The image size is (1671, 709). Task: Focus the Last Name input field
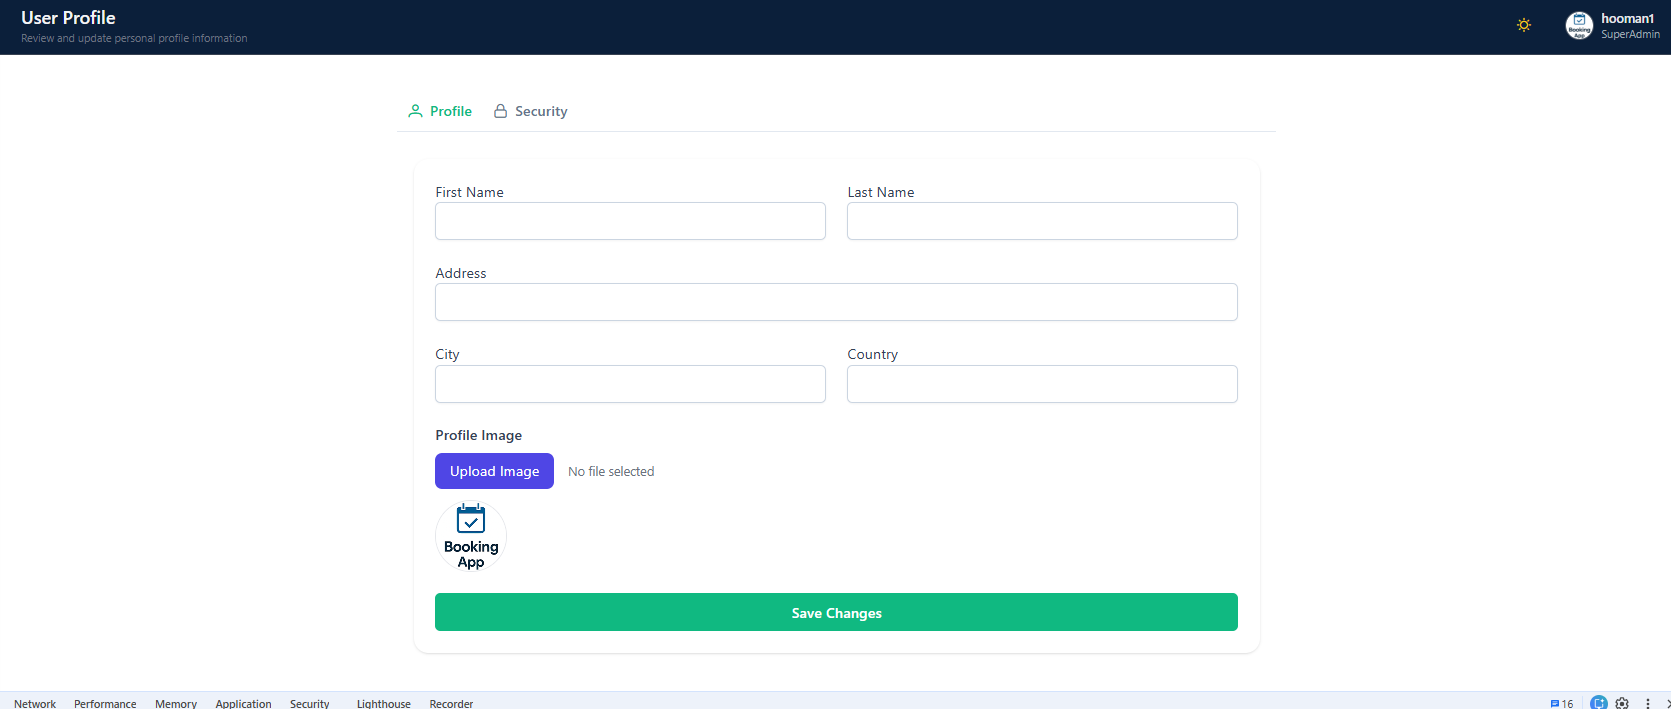(1042, 221)
